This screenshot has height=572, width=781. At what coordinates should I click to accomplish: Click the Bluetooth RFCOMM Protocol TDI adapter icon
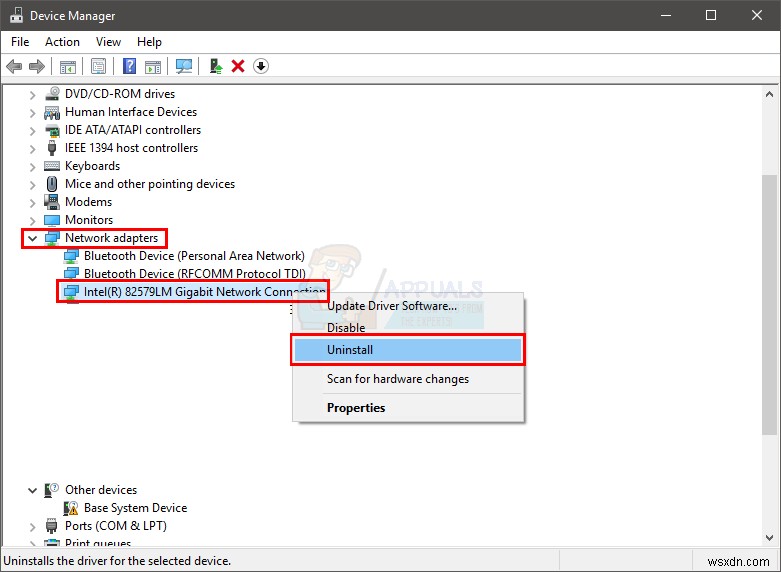71,274
